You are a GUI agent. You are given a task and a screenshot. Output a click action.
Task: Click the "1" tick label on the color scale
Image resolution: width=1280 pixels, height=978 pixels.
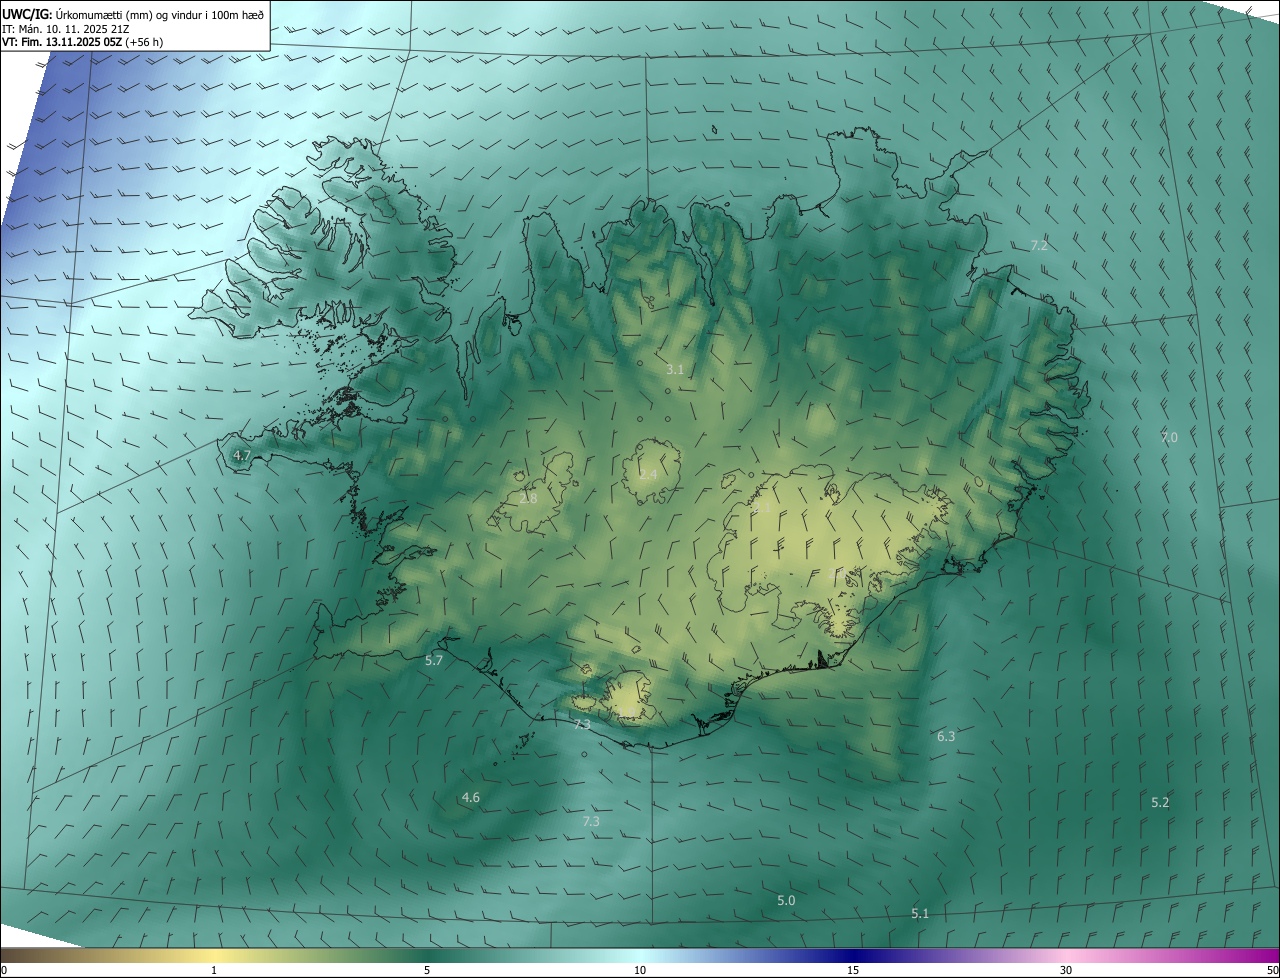click(214, 970)
